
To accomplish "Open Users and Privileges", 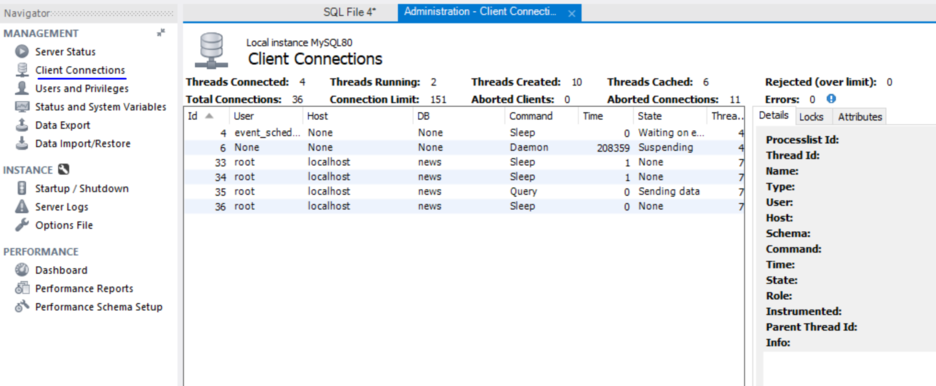I will (x=82, y=88).
